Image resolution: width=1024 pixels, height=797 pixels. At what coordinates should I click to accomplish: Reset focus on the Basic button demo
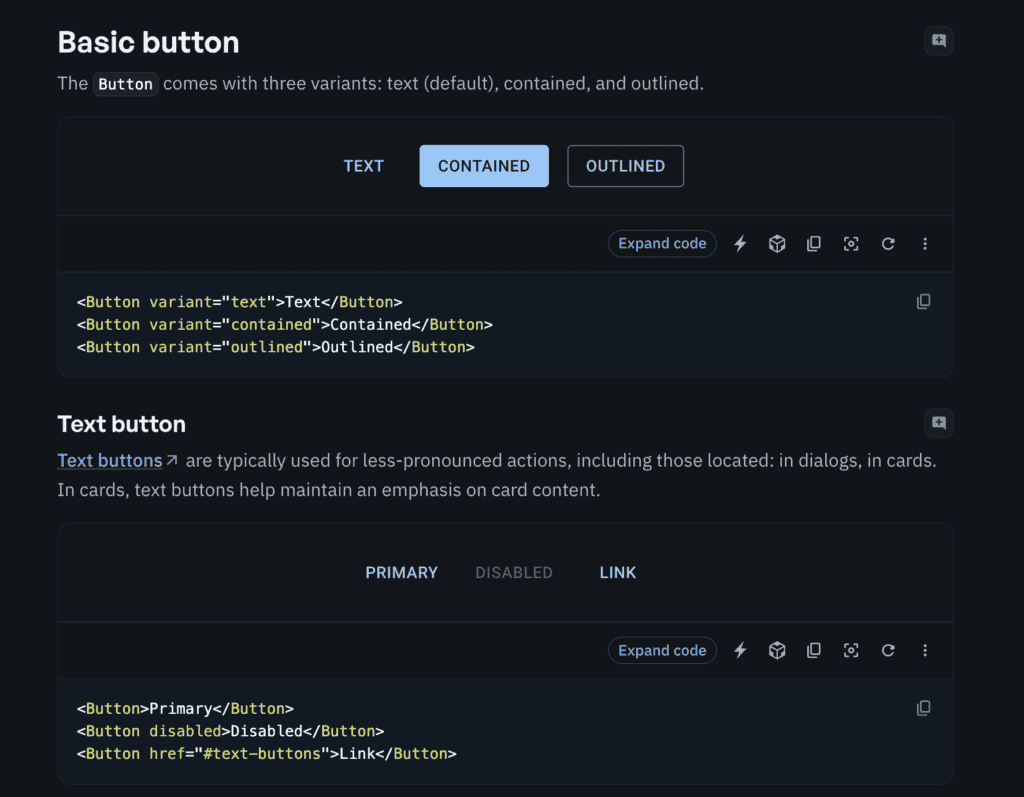[851, 243]
